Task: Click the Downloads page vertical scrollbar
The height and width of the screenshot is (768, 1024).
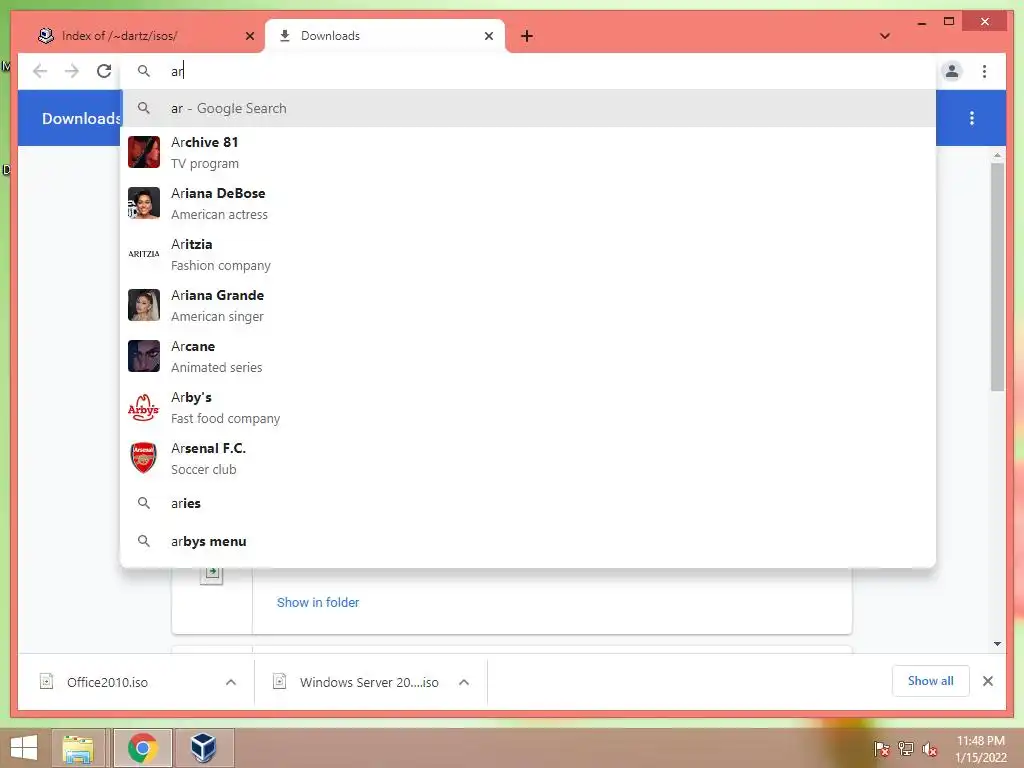Action: tap(997, 277)
